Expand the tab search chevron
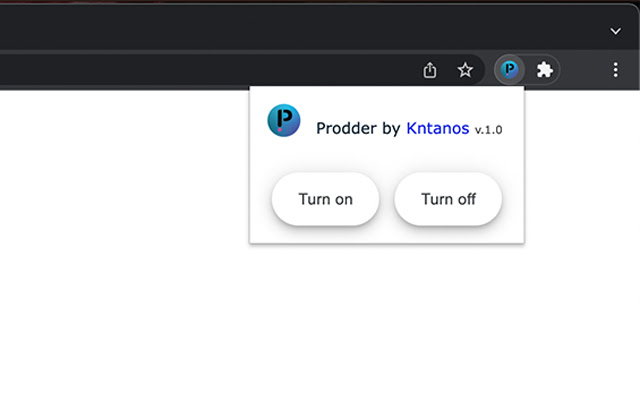The height and width of the screenshot is (400, 640). click(x=615, y=31)
